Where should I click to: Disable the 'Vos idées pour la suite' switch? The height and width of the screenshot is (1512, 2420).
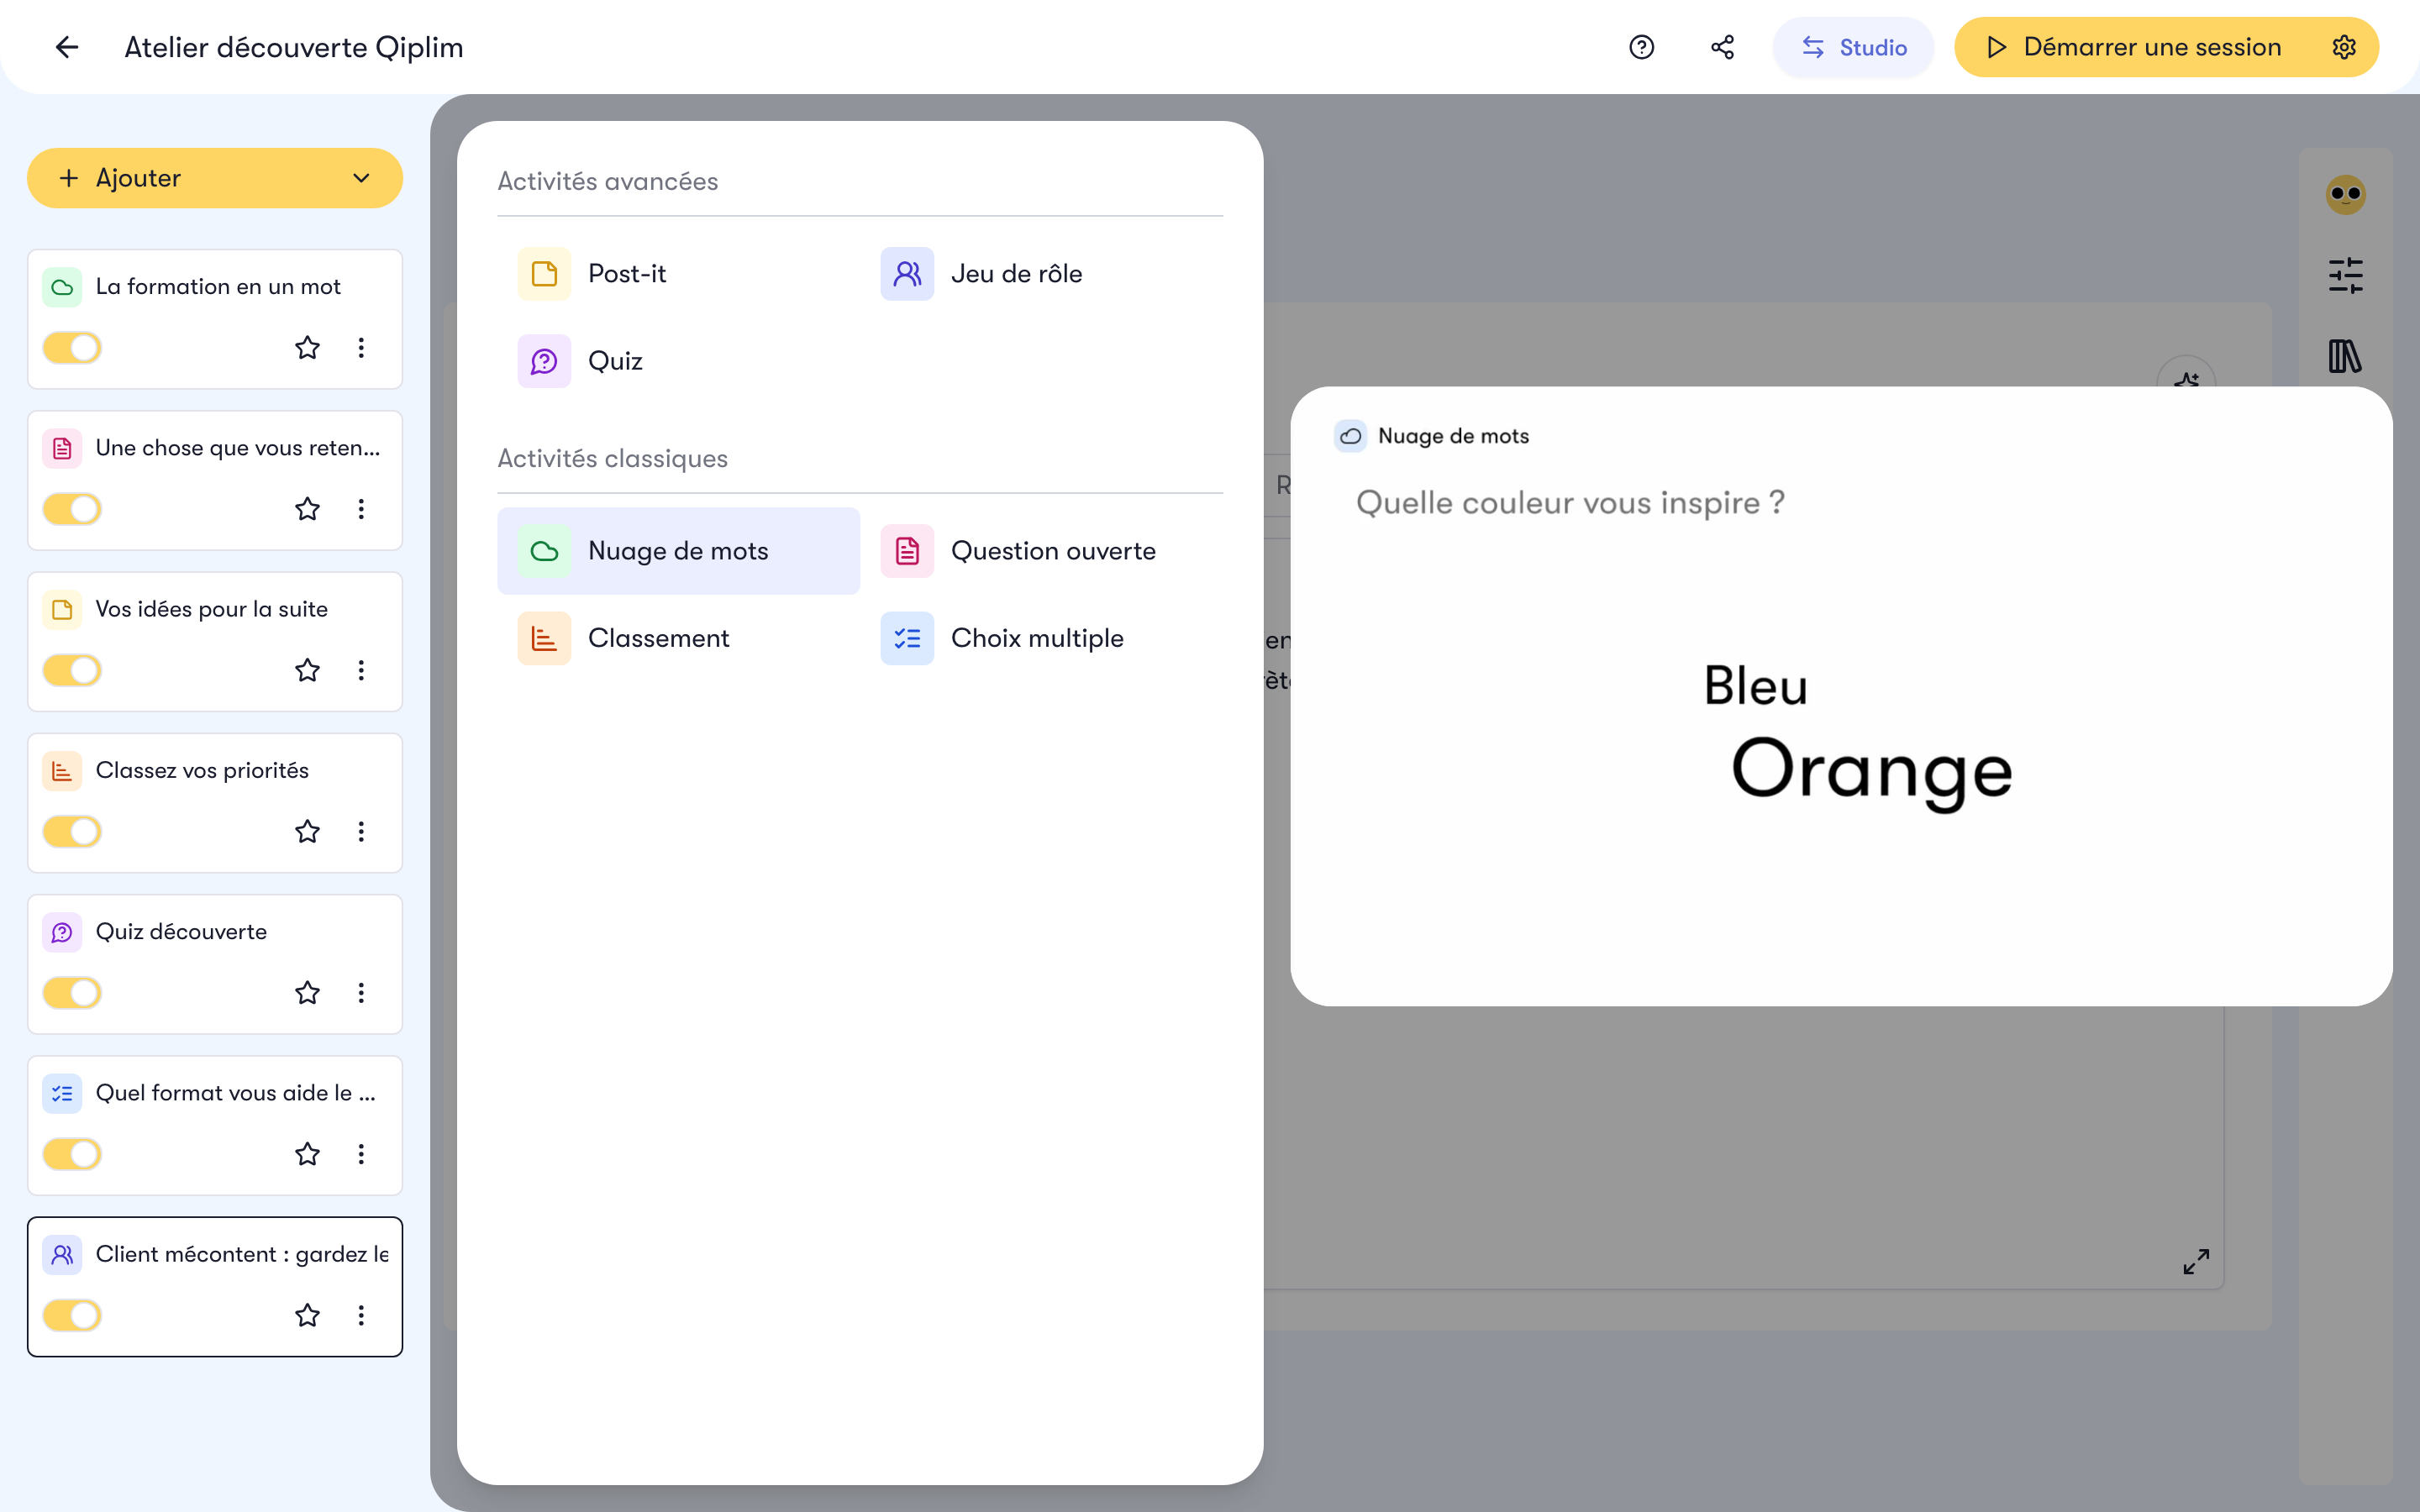(72, 670)
